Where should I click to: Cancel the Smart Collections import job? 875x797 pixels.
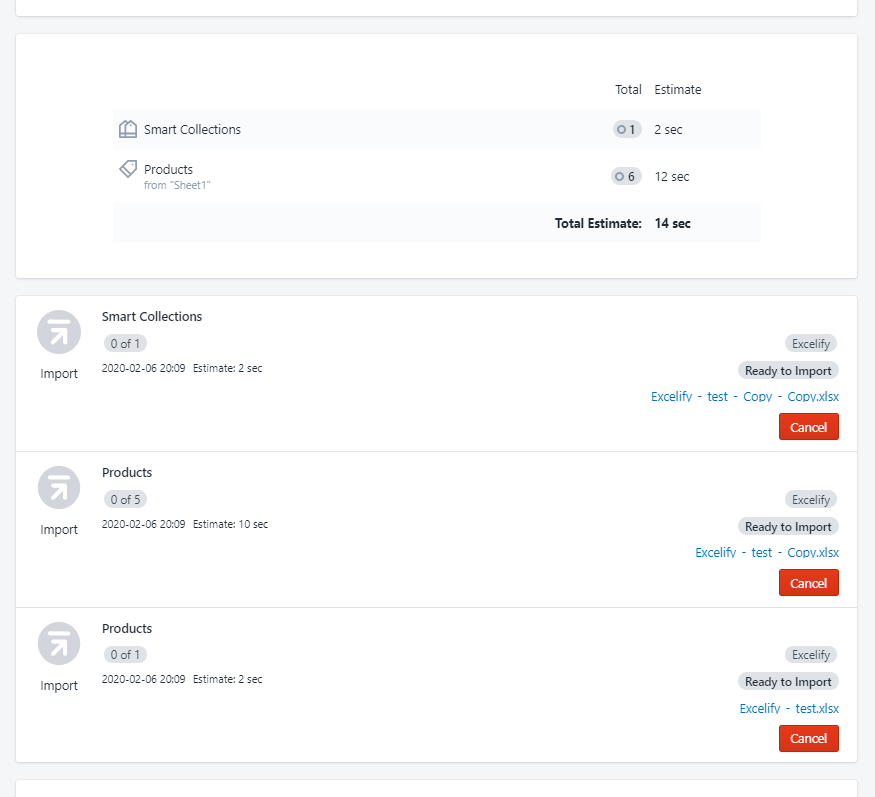(x=808, y=427)
